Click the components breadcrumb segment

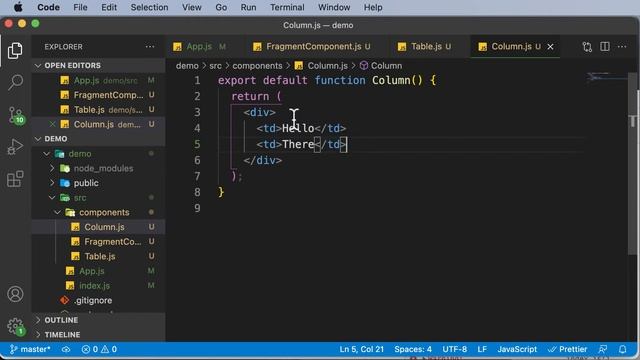pyautogui.click(x=257, y=66)
